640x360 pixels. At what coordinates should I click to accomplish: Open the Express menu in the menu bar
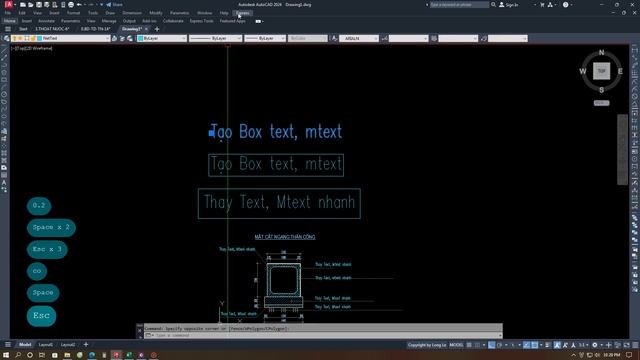[243, 13]
